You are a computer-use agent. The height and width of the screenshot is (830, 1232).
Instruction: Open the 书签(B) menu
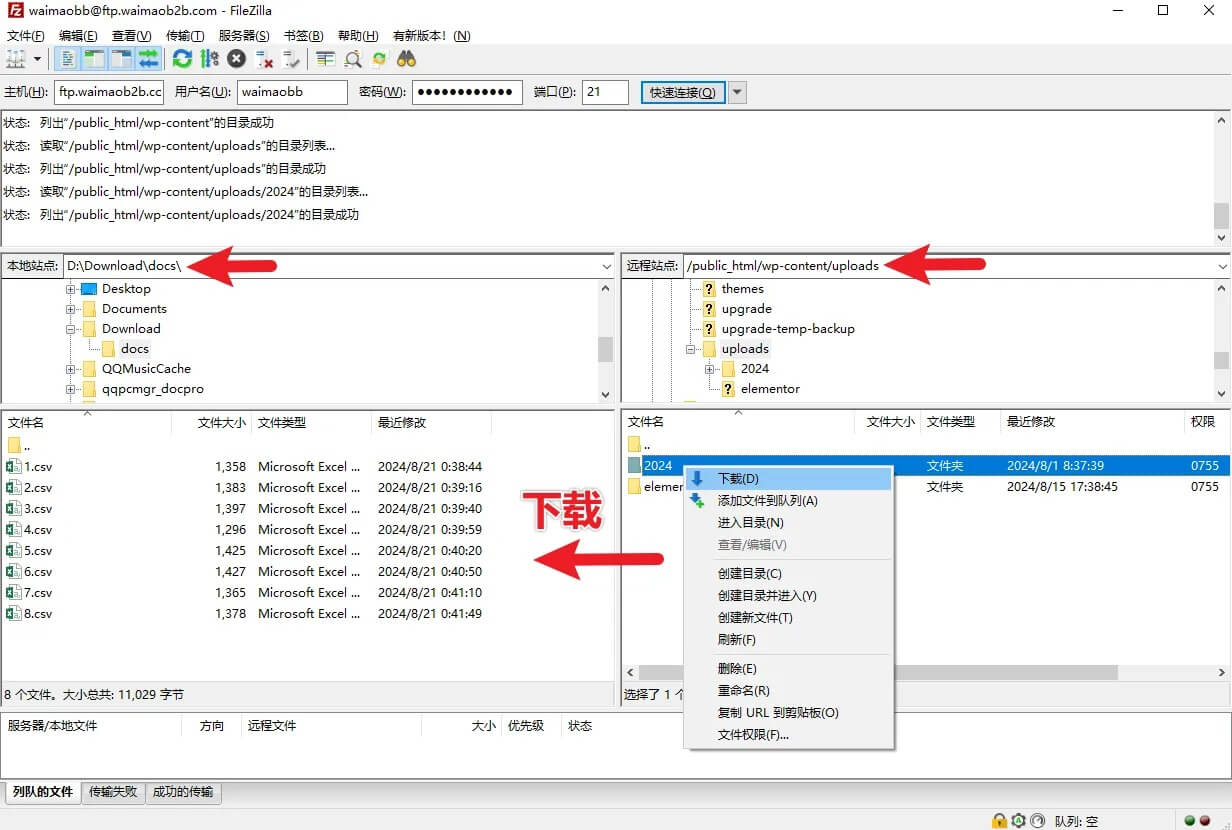click(303, 35)
